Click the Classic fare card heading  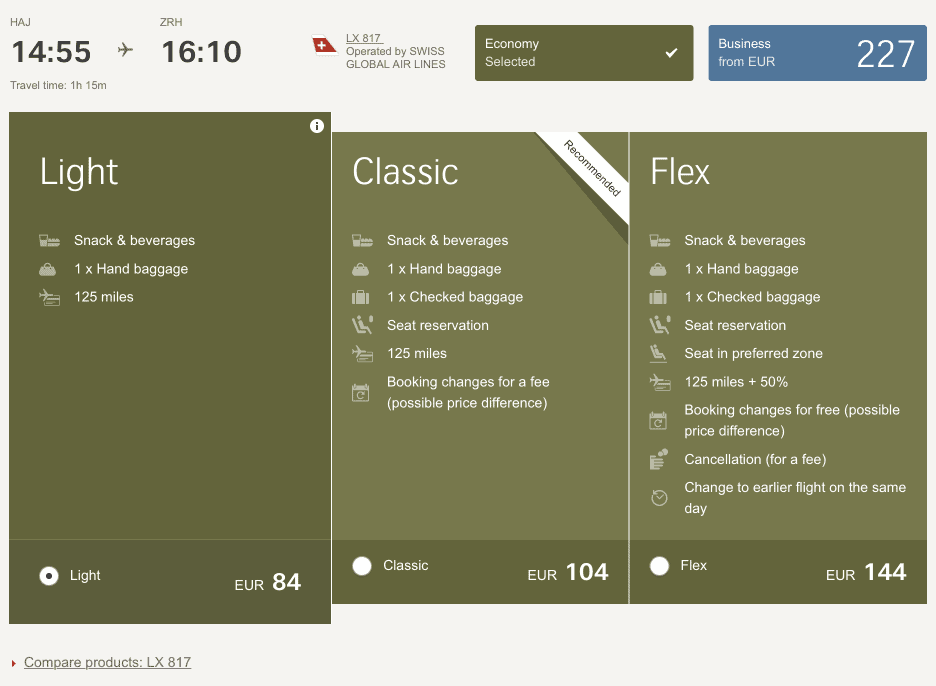(405, 172)
